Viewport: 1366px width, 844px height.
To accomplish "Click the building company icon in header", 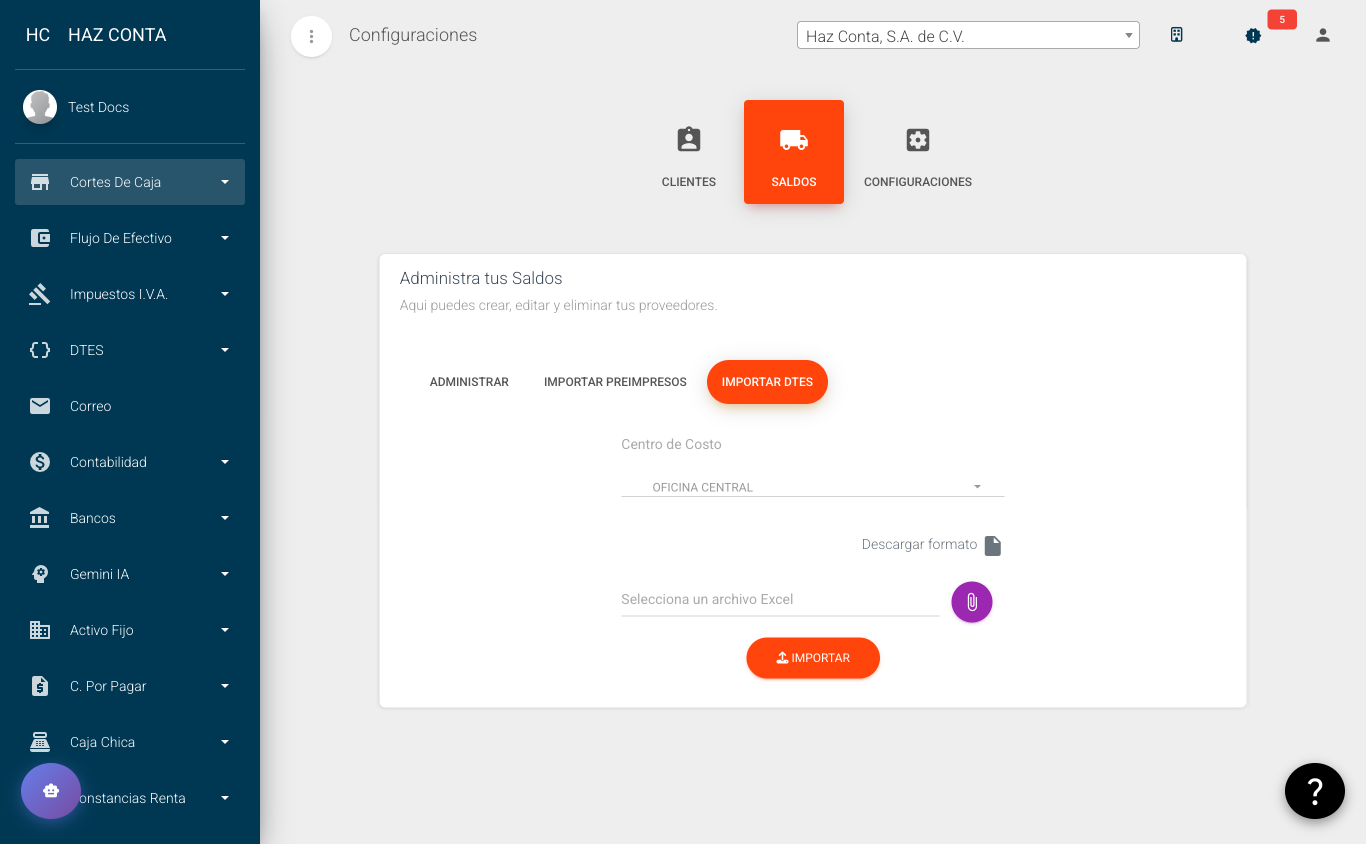I will tap(1177, 36).
